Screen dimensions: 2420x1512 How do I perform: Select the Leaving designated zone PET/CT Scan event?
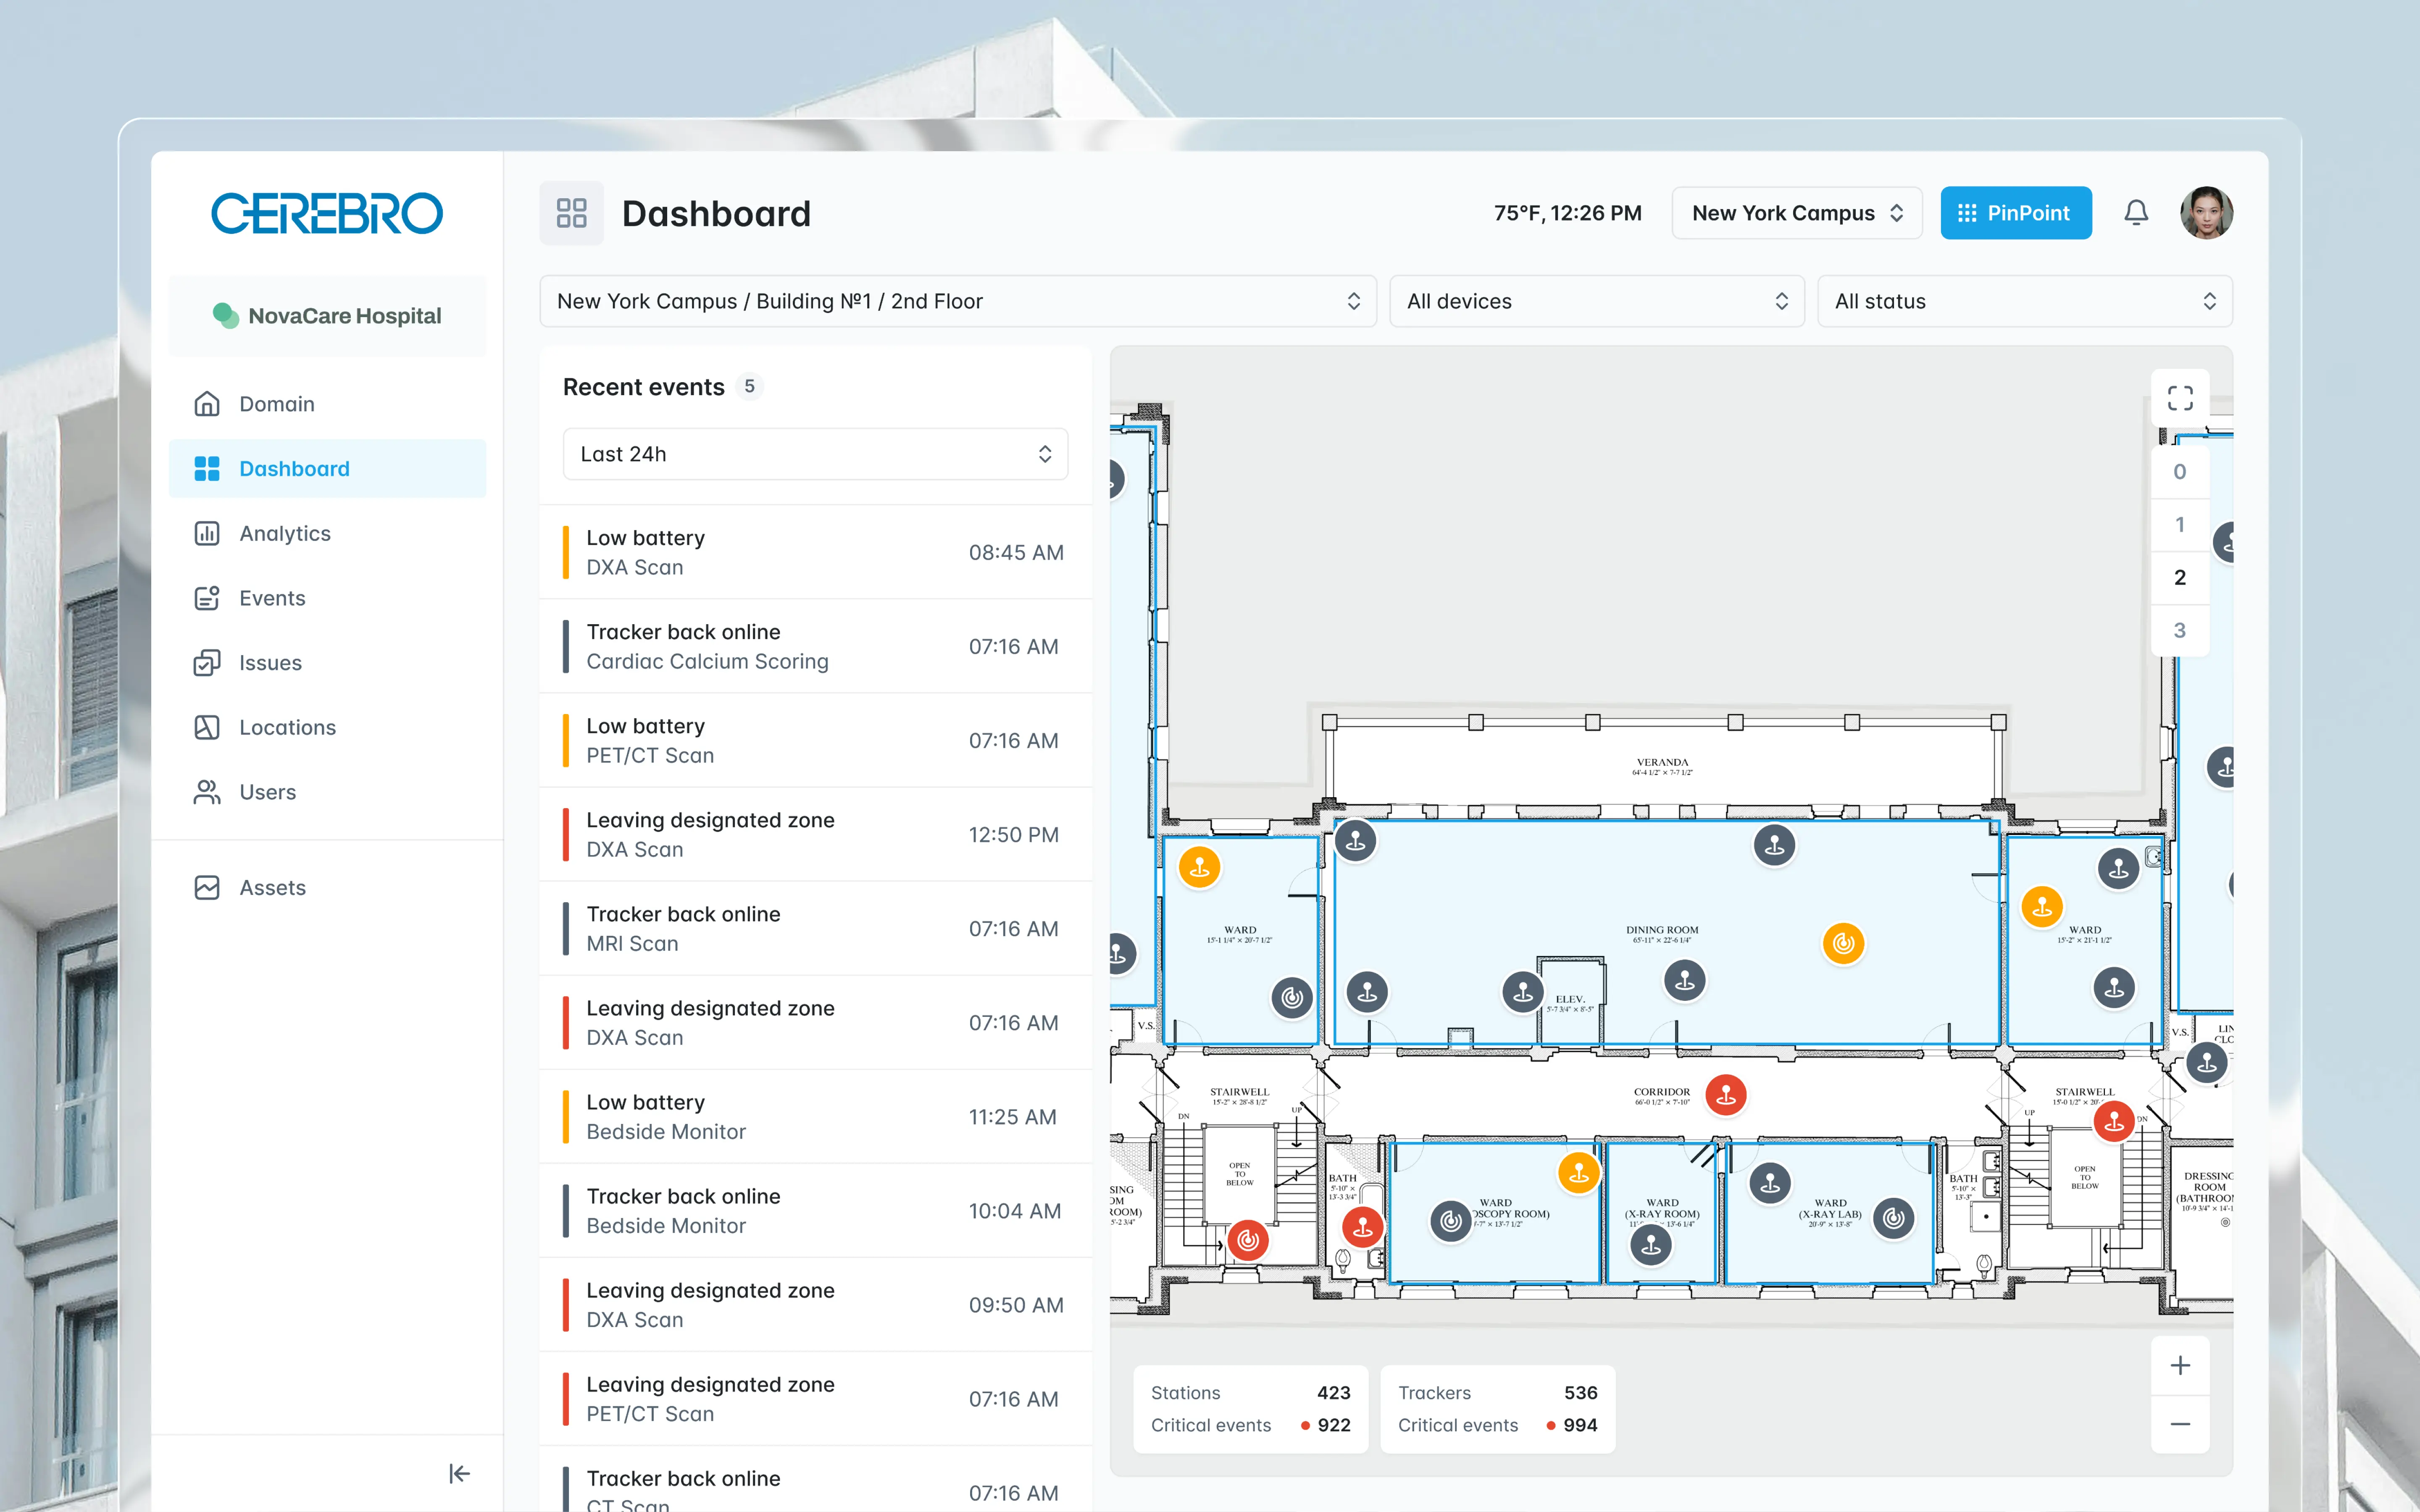pos(815,1399)
